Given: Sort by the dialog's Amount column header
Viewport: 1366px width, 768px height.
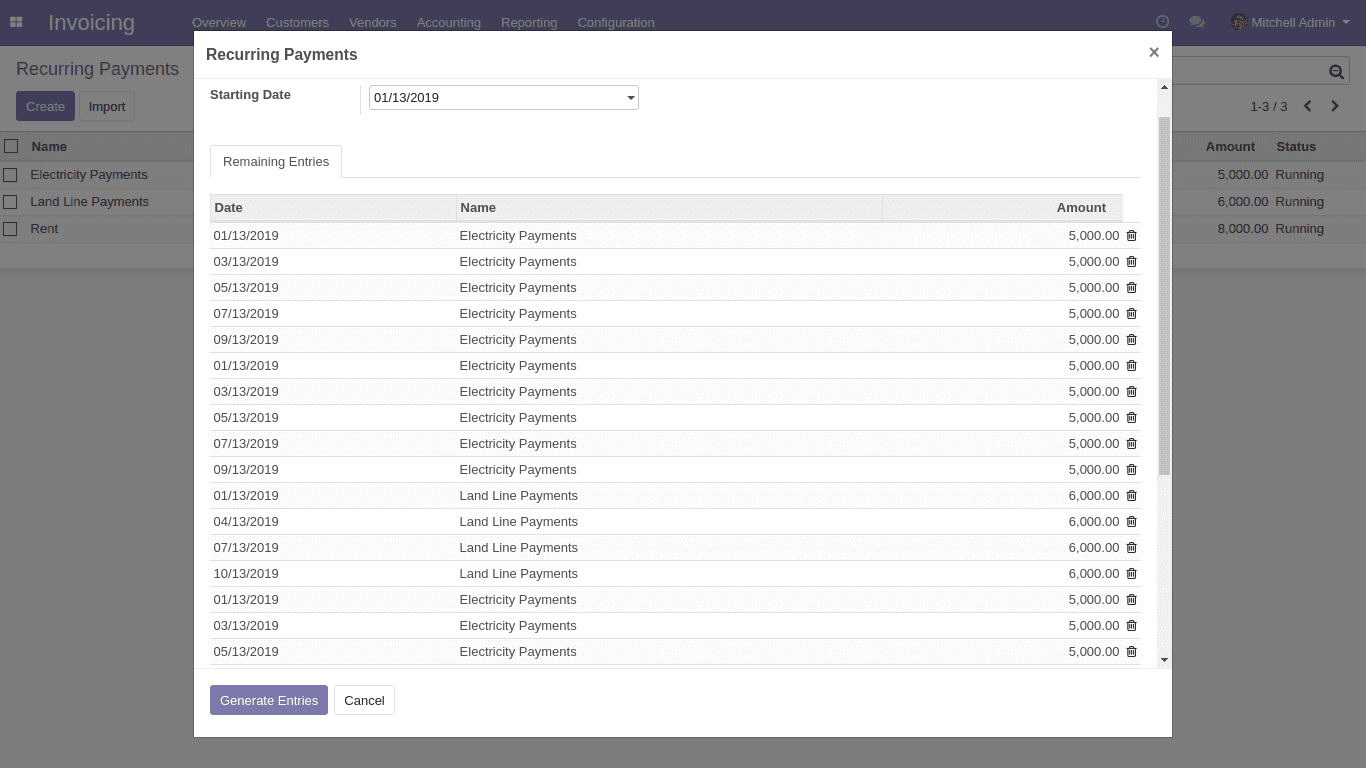Looking at the screenshot, I should 1002,208.
